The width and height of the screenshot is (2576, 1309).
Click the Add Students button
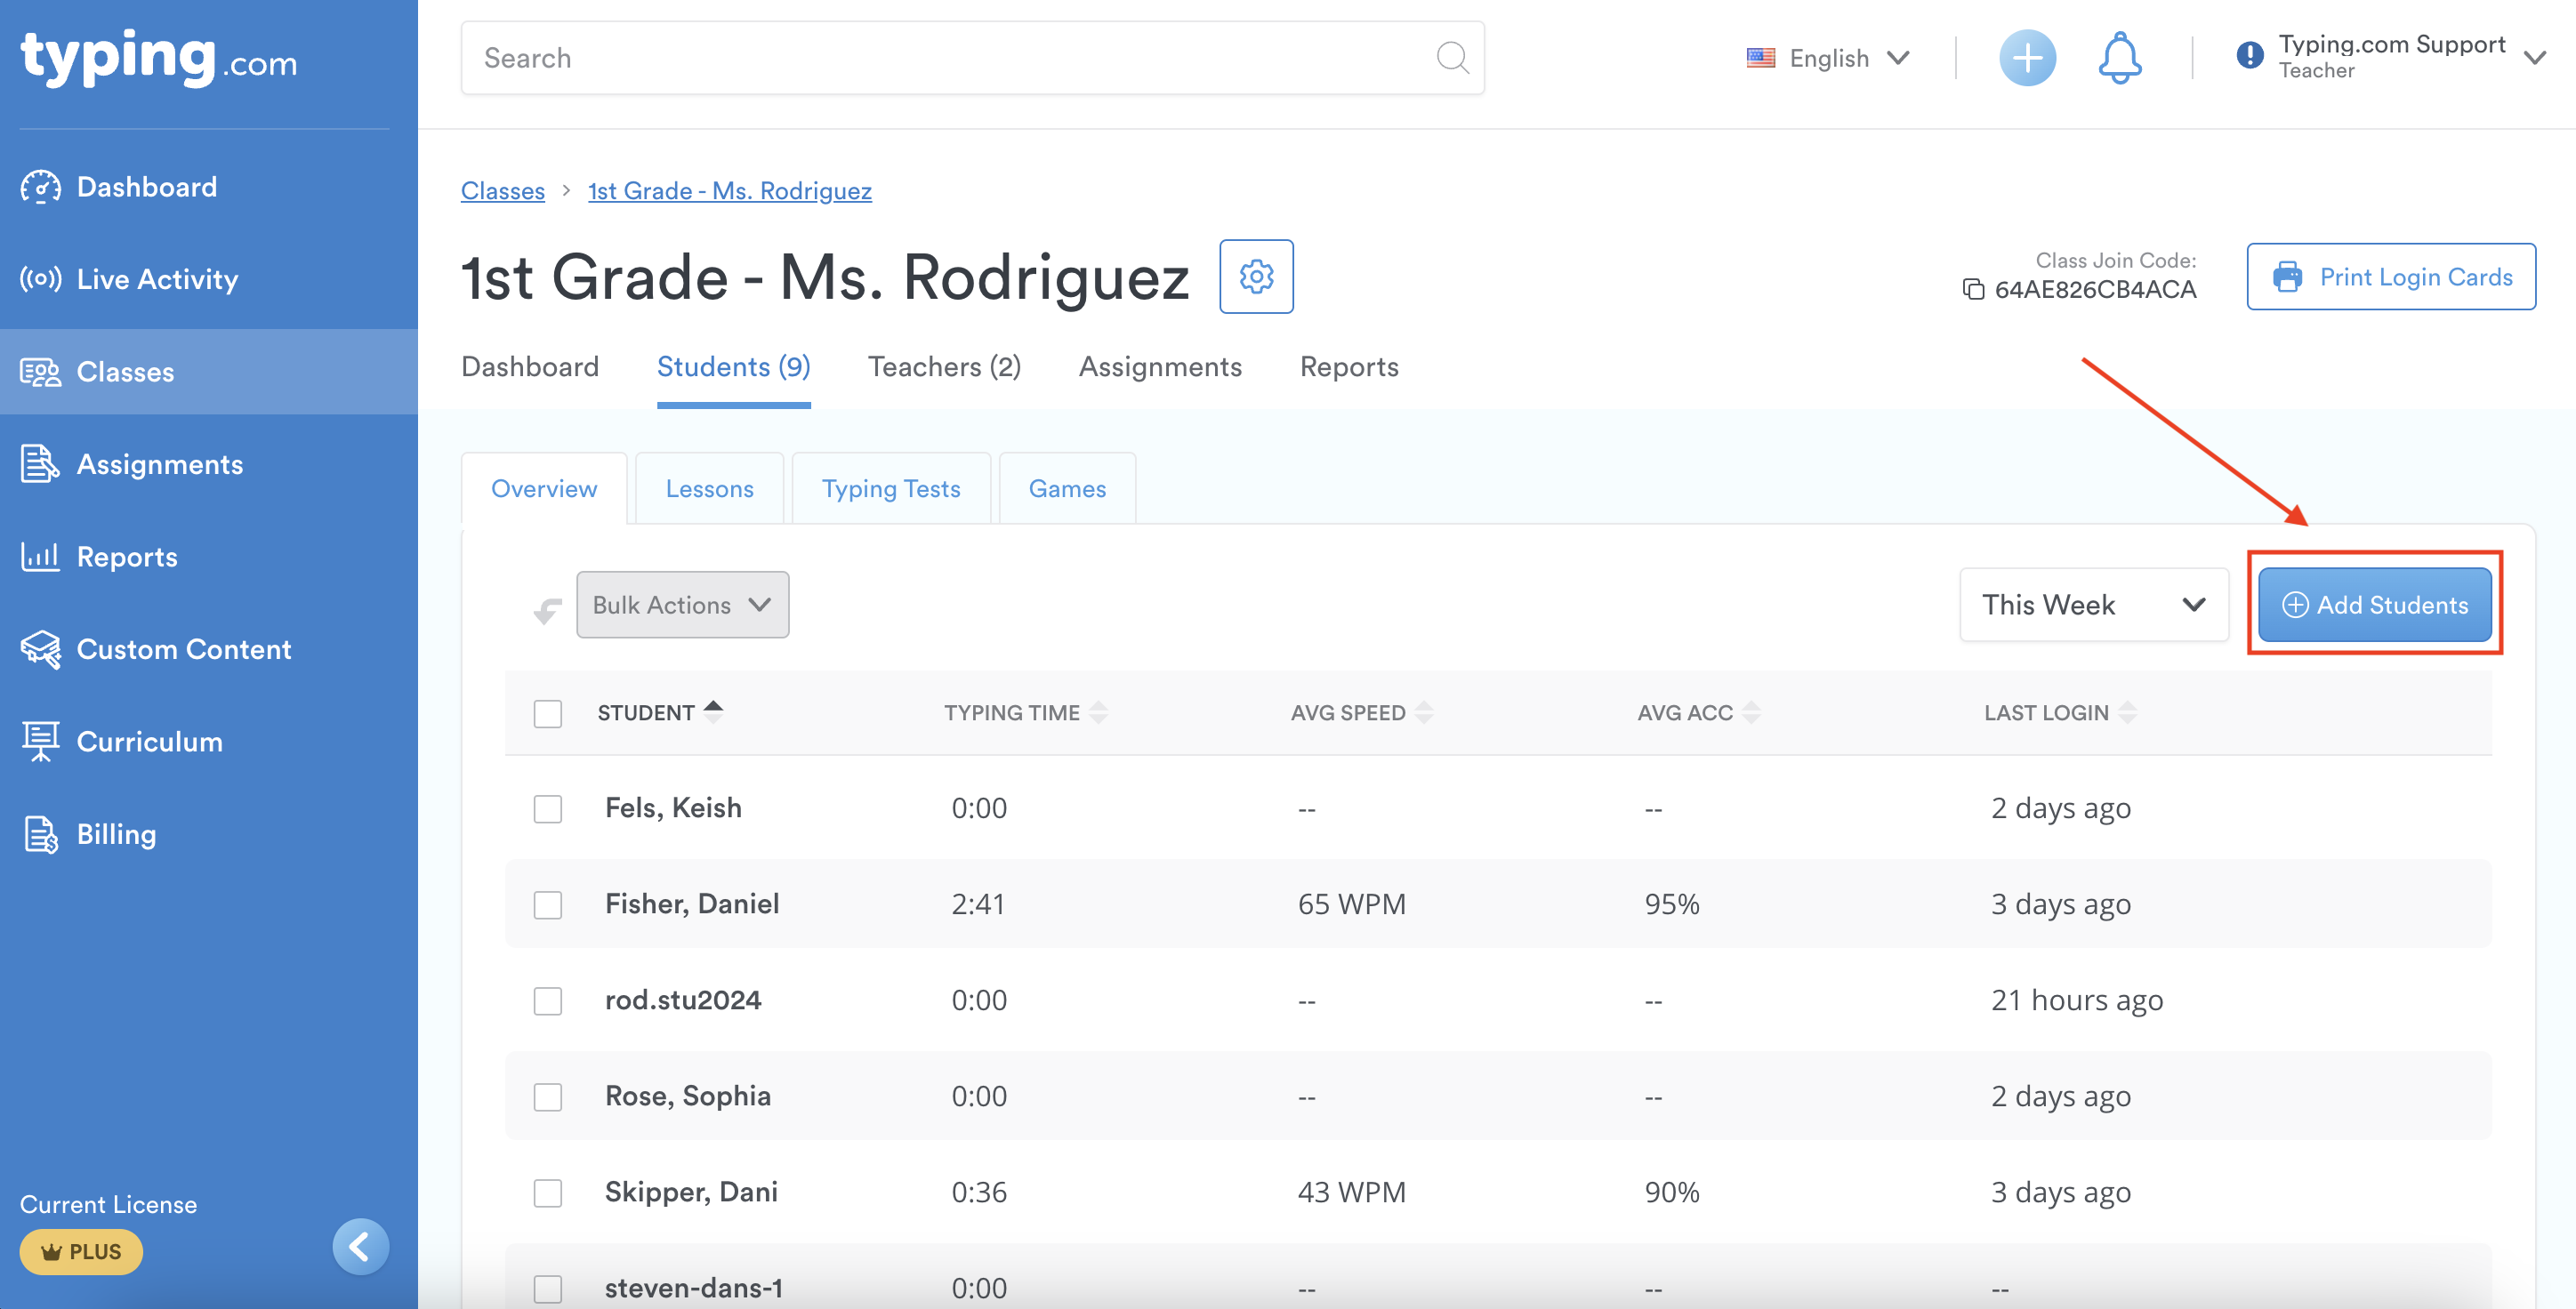pyautogui.click(x=2374, y=605)
